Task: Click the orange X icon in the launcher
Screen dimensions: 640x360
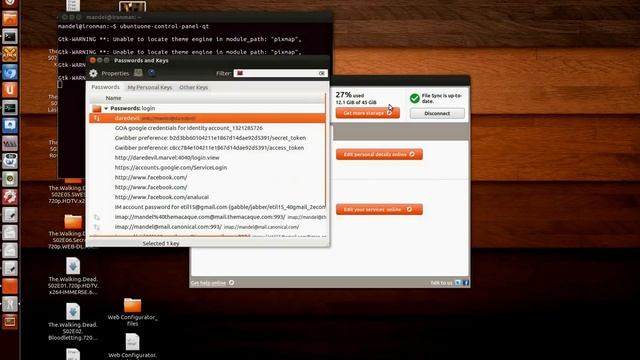Action: pos(10,54)
